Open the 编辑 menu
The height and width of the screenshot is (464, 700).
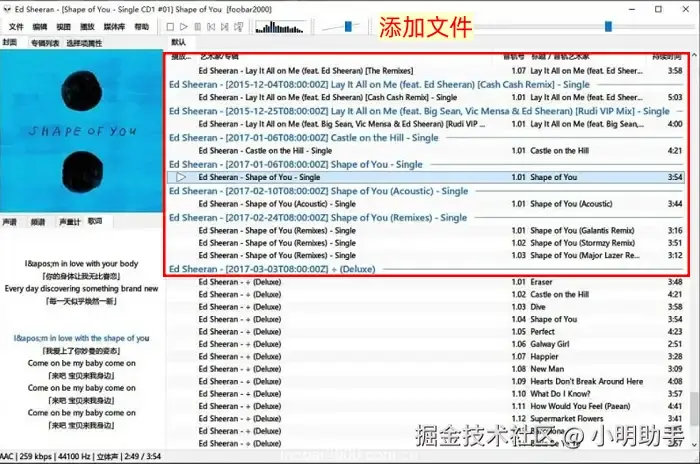click(40, 27)
